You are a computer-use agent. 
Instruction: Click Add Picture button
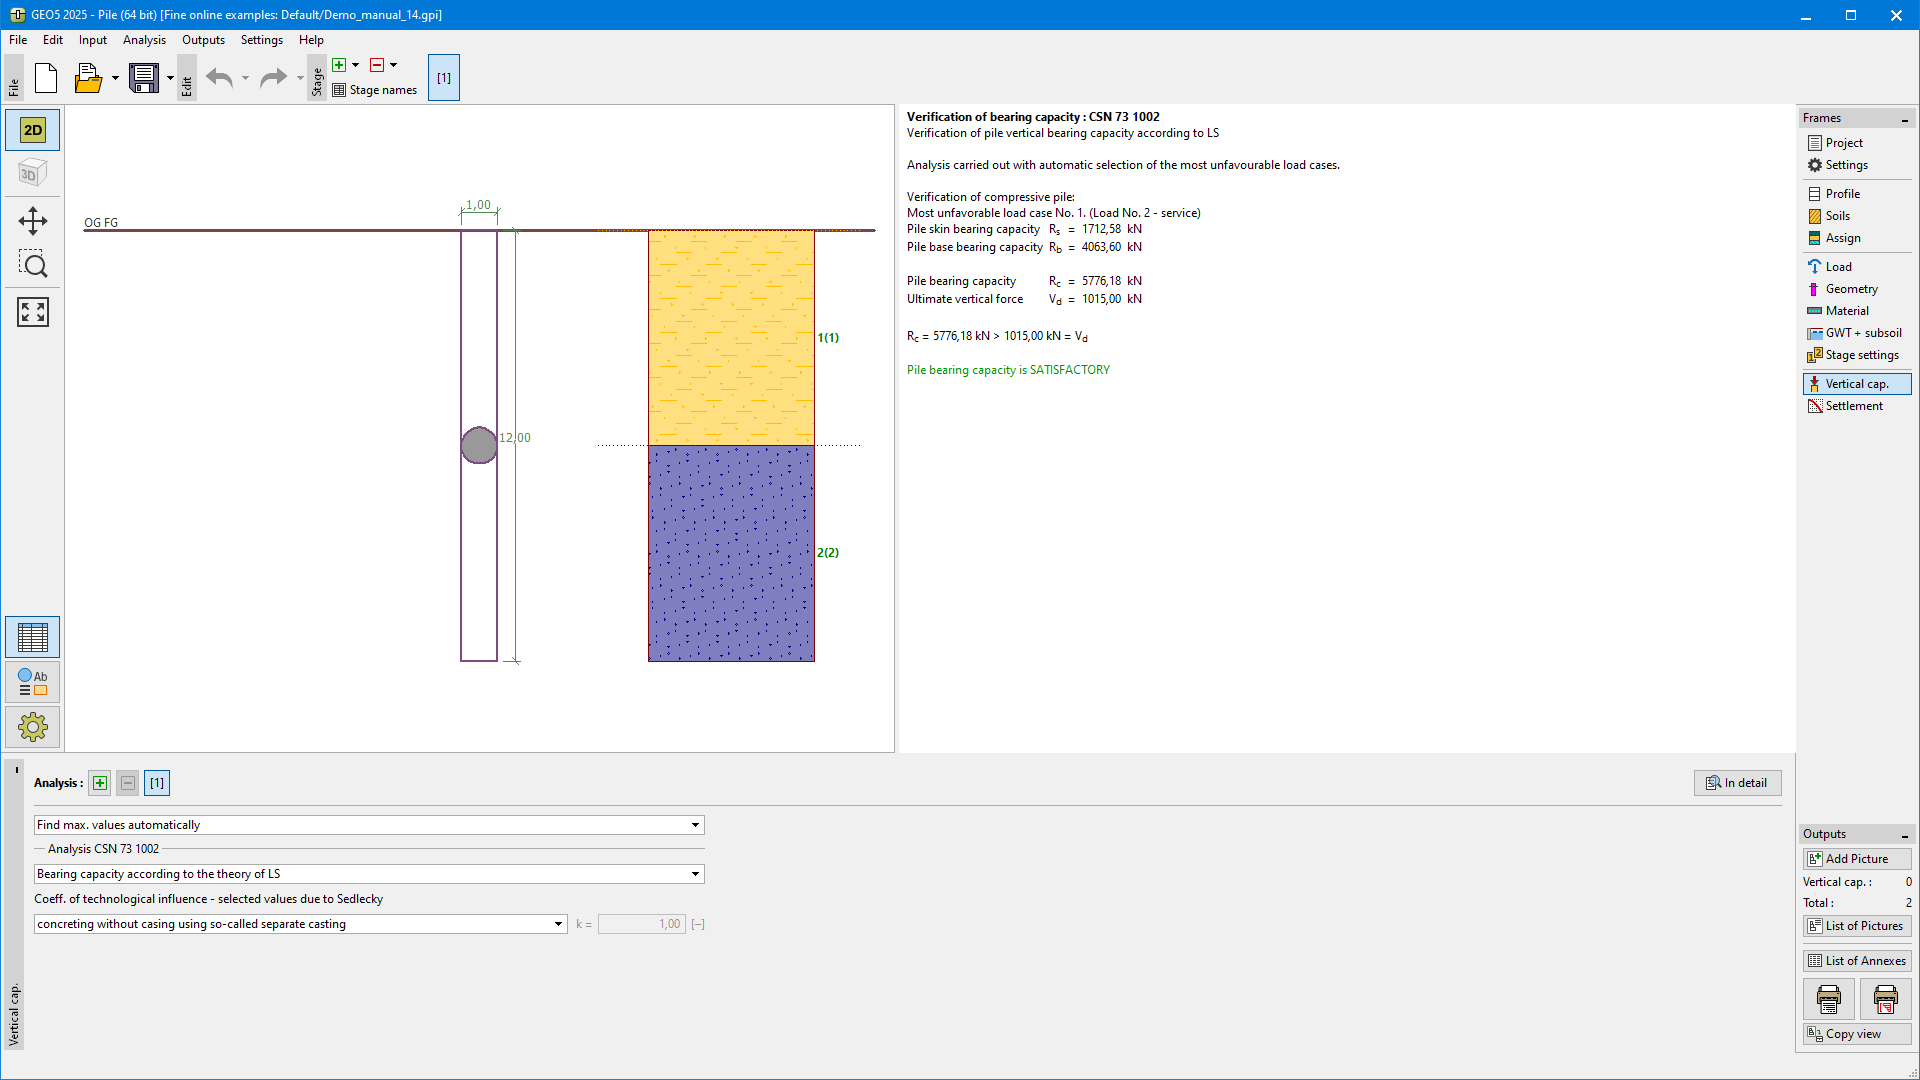tap(1857, 859)
